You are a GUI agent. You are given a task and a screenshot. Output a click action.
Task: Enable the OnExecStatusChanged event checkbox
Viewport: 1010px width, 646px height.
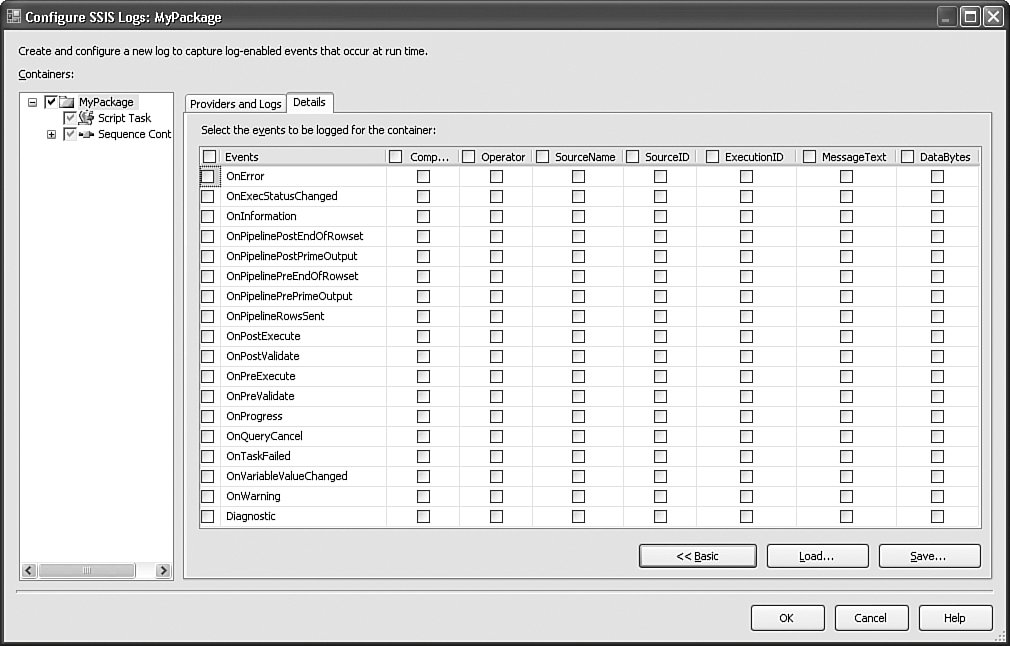[x=207, y=196]
